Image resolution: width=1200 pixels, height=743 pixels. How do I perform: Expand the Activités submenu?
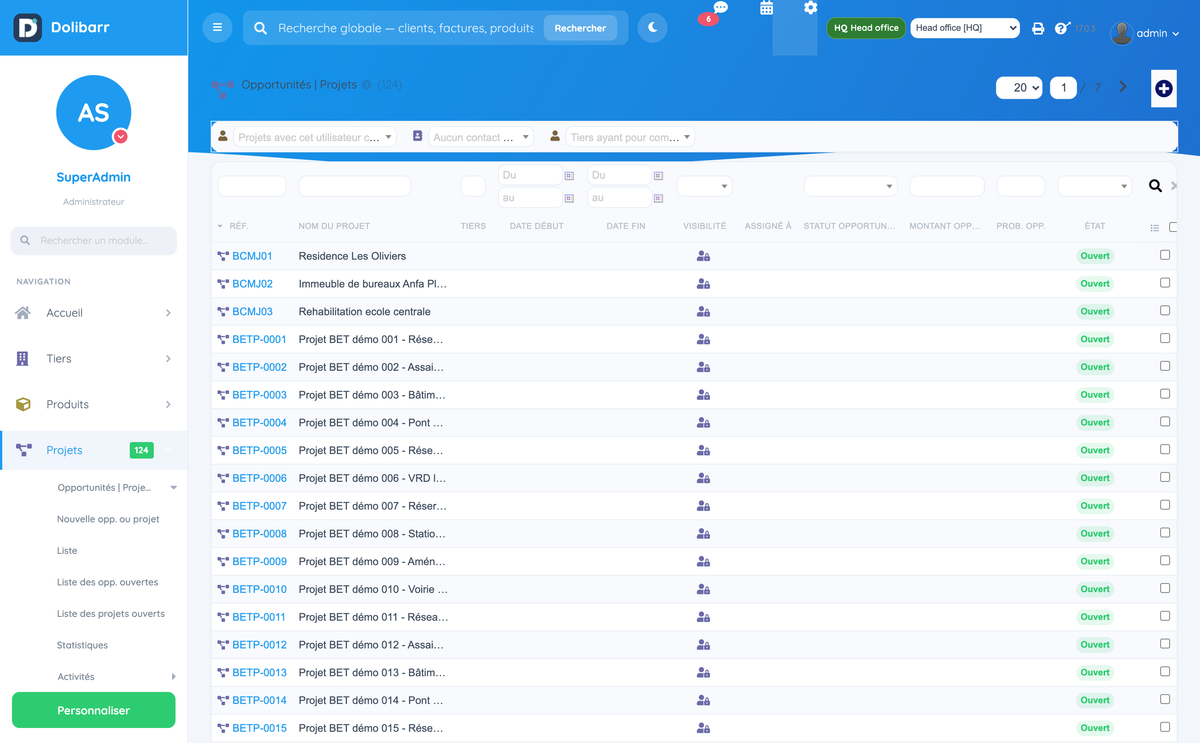click(x=173, y=677)
